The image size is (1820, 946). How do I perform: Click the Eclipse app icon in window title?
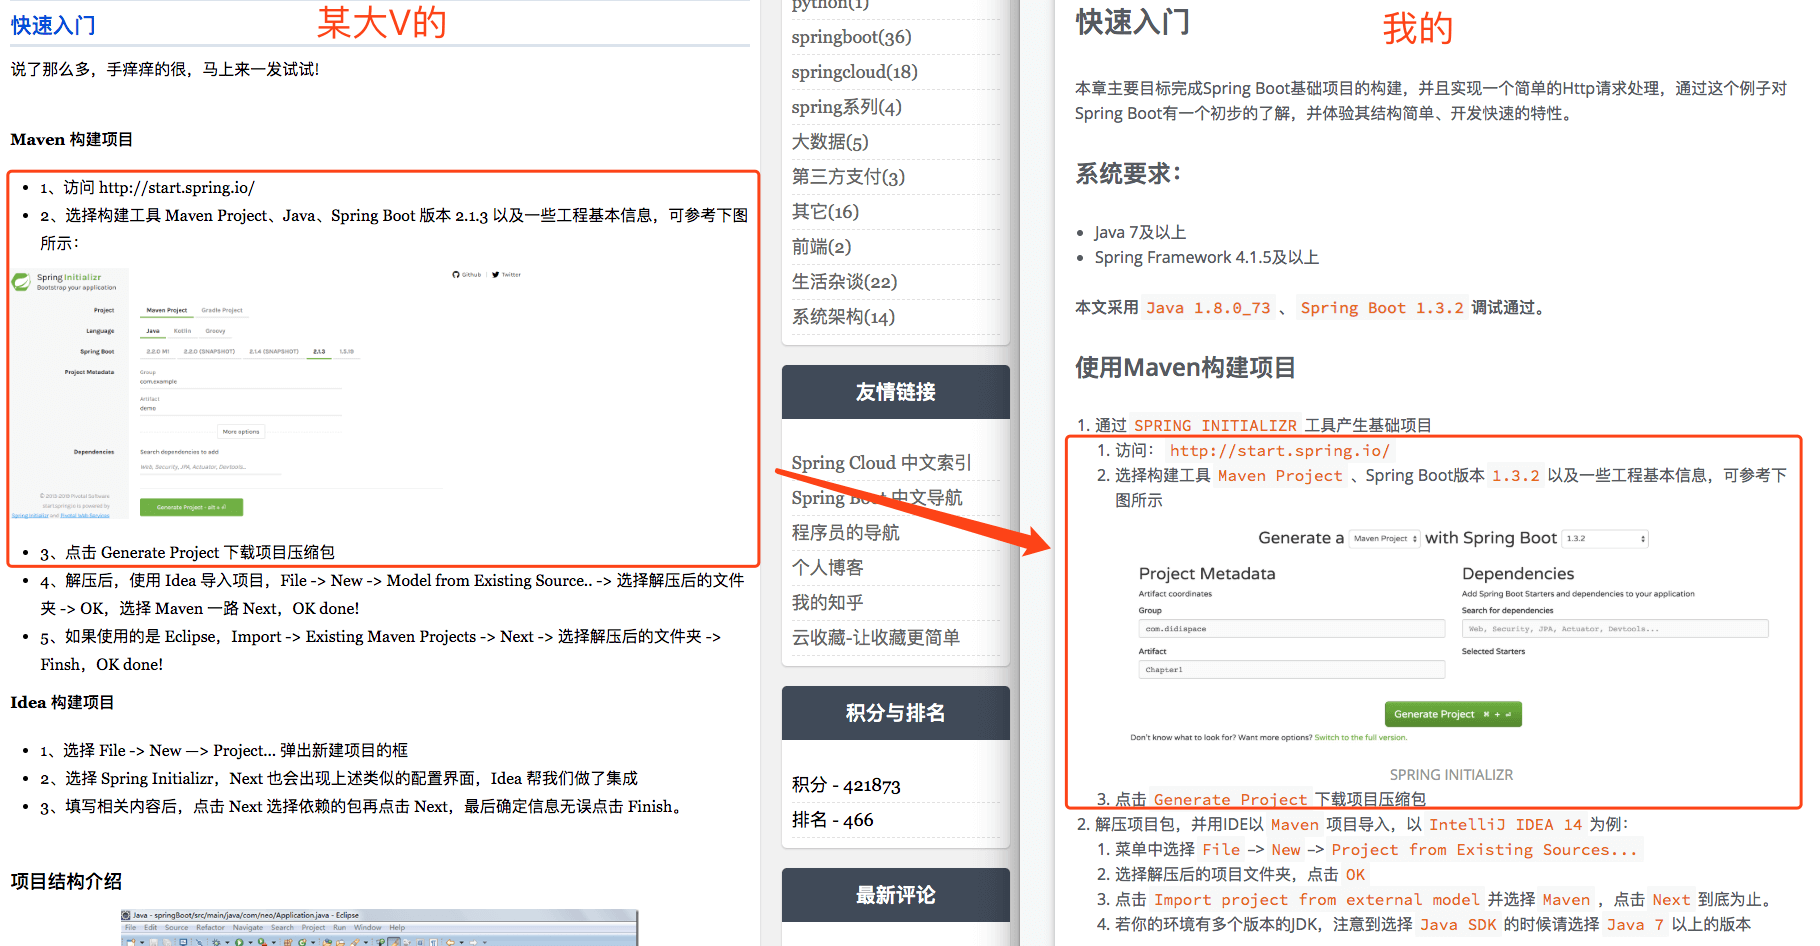[x=127, y=915]
